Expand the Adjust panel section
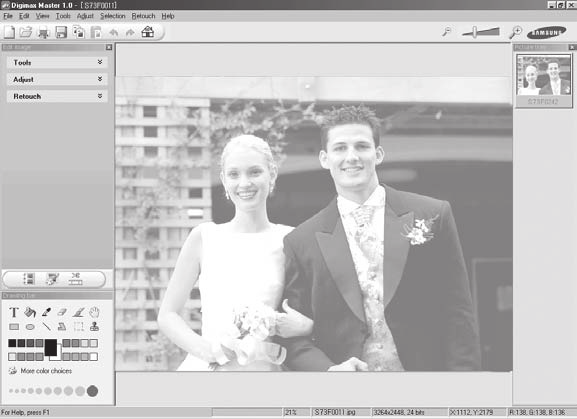This screenshot has height=419, width=577. pos(57,79)
